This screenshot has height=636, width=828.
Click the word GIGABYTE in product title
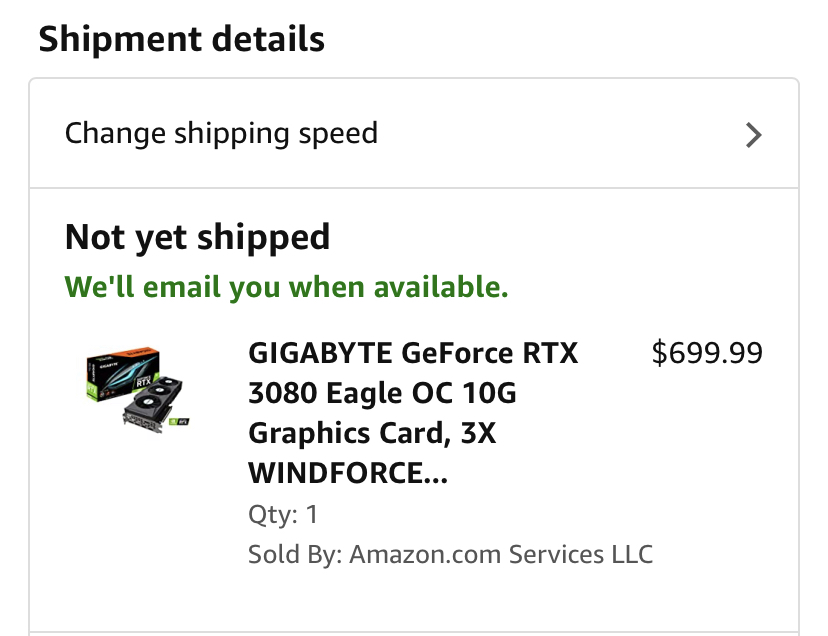tap(320, 354)
